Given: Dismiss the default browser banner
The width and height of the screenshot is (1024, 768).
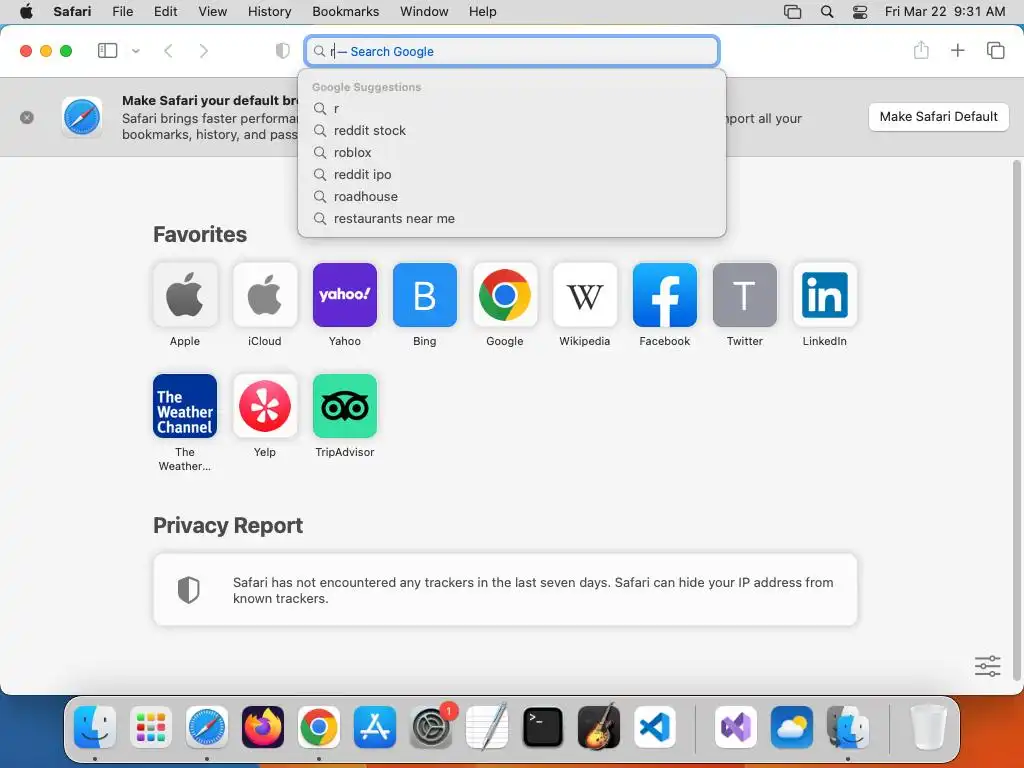Looking at the screenshot, I should tap(27, 118).
